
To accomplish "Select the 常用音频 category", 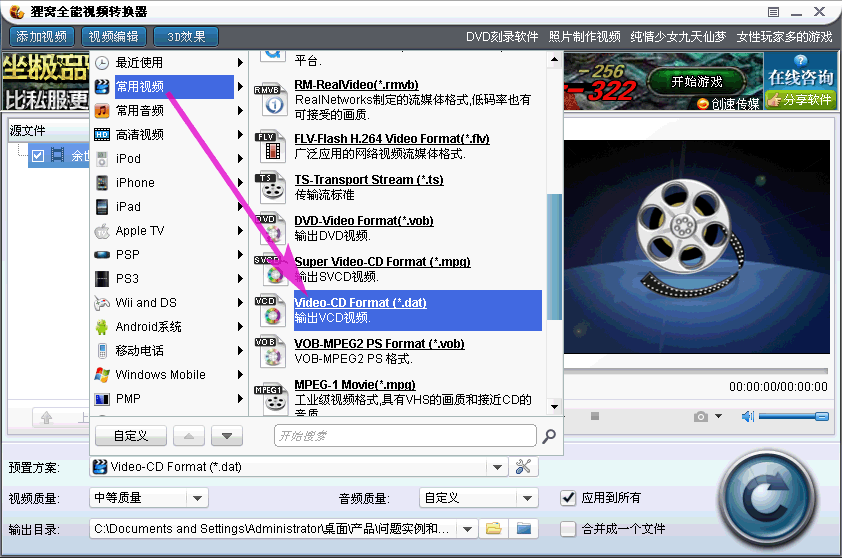I will coord(169,111).
